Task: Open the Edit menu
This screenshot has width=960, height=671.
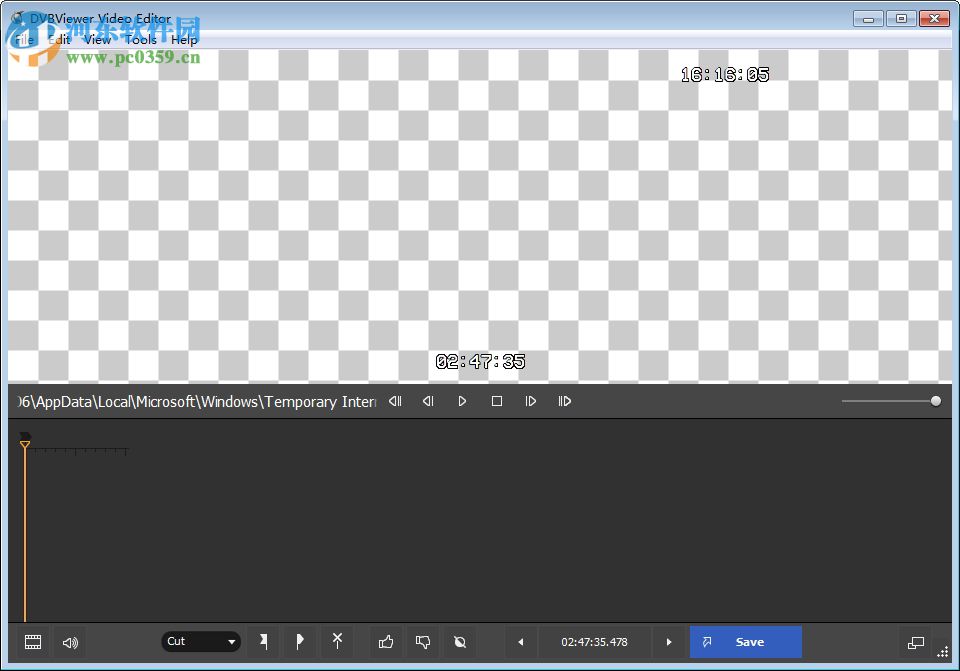Action: point(58,39)
